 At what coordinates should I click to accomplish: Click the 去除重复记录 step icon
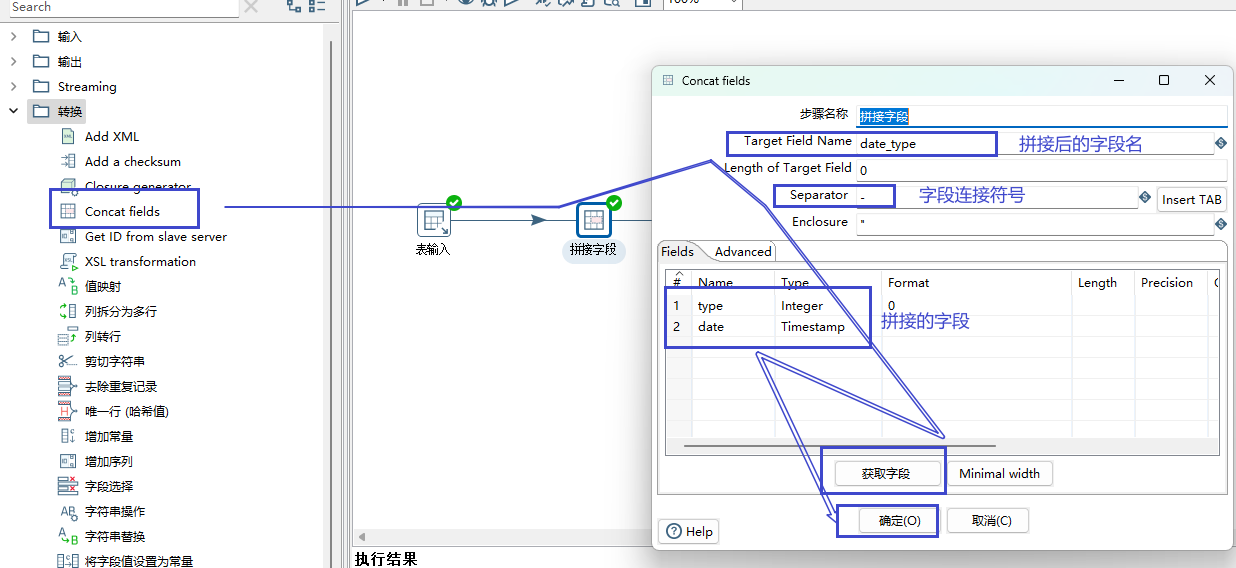pyautogui.click(x=68, y=387)
